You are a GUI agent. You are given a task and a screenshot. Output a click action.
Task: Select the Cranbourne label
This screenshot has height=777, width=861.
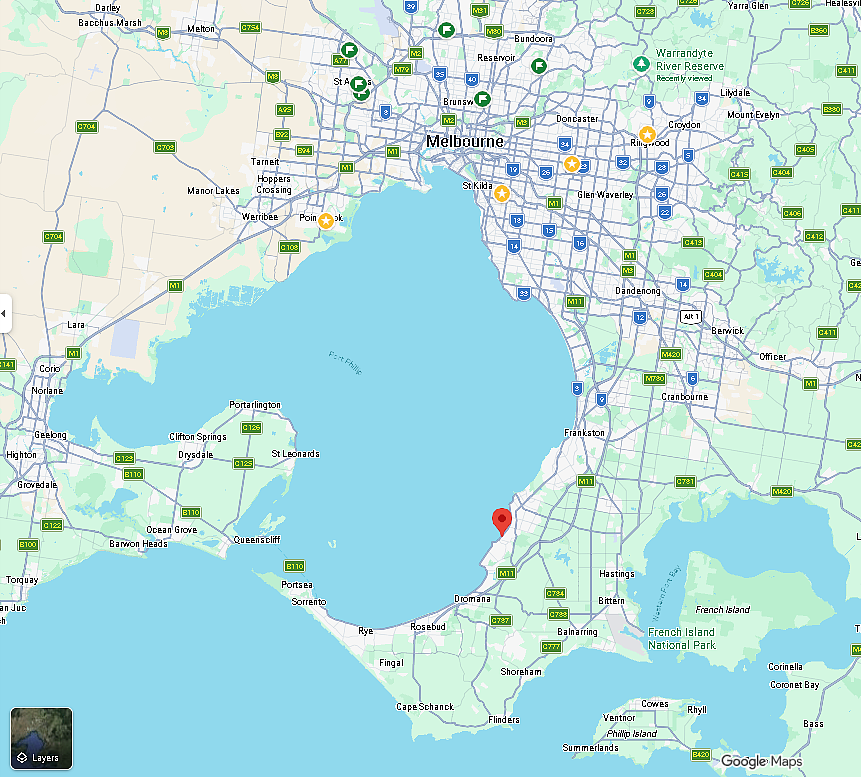click(x=684, y=396)
